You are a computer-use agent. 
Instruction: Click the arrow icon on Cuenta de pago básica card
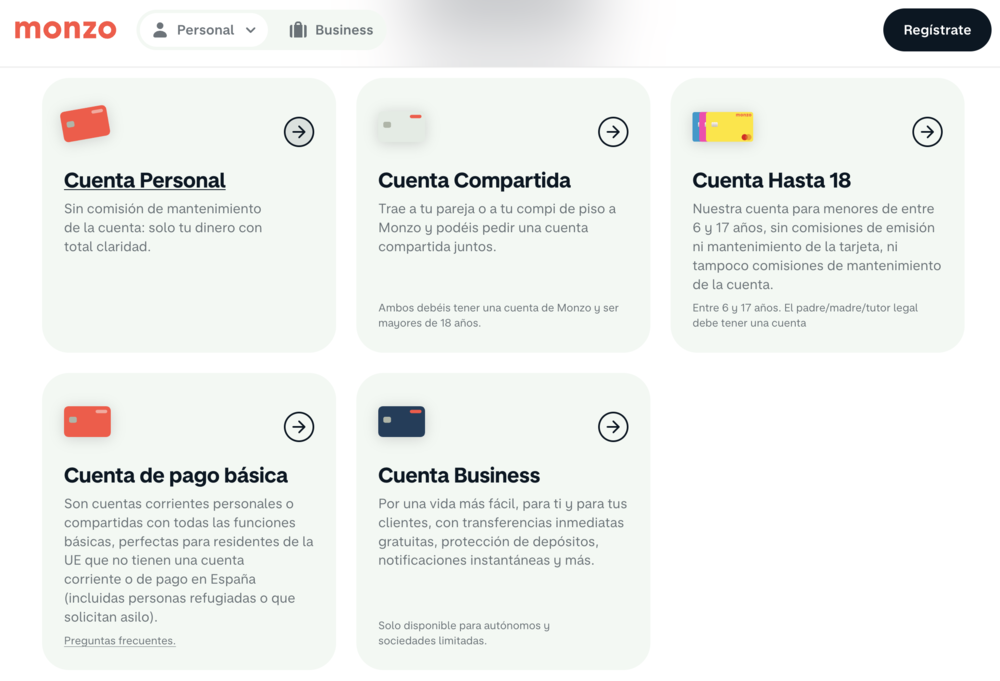tap(299, 427)
